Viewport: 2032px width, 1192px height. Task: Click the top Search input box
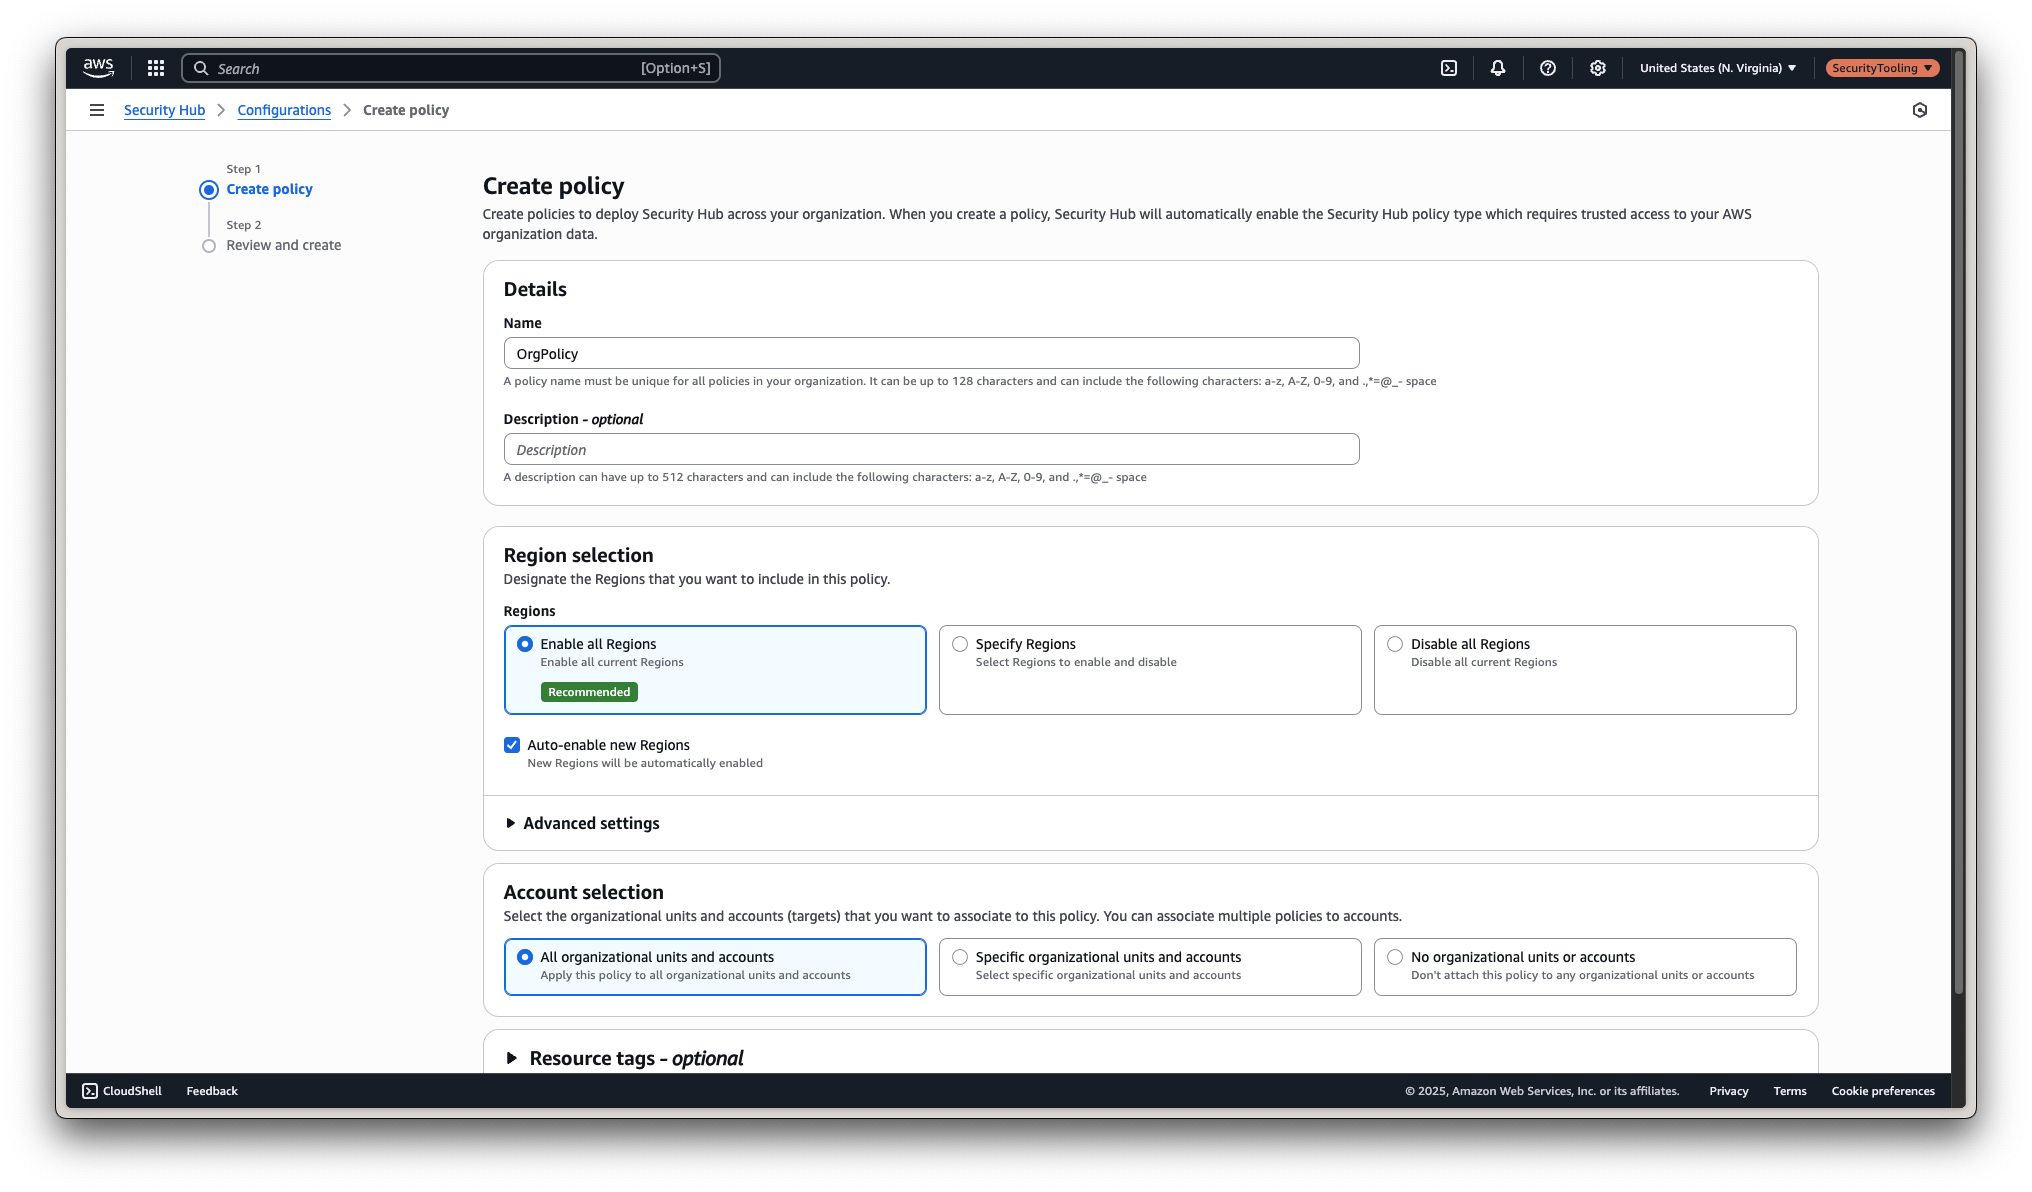tap(450, 68)
